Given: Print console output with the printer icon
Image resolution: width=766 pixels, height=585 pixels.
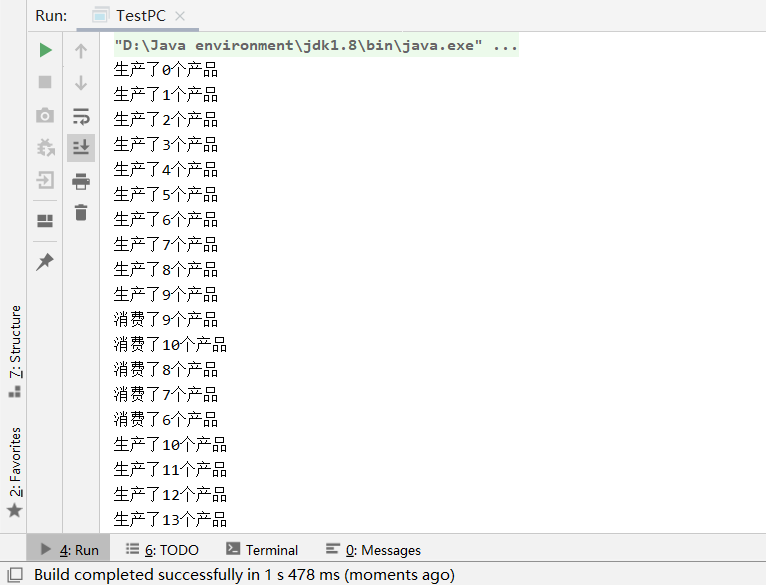Looking at the screenshot, I should [81, 181].
